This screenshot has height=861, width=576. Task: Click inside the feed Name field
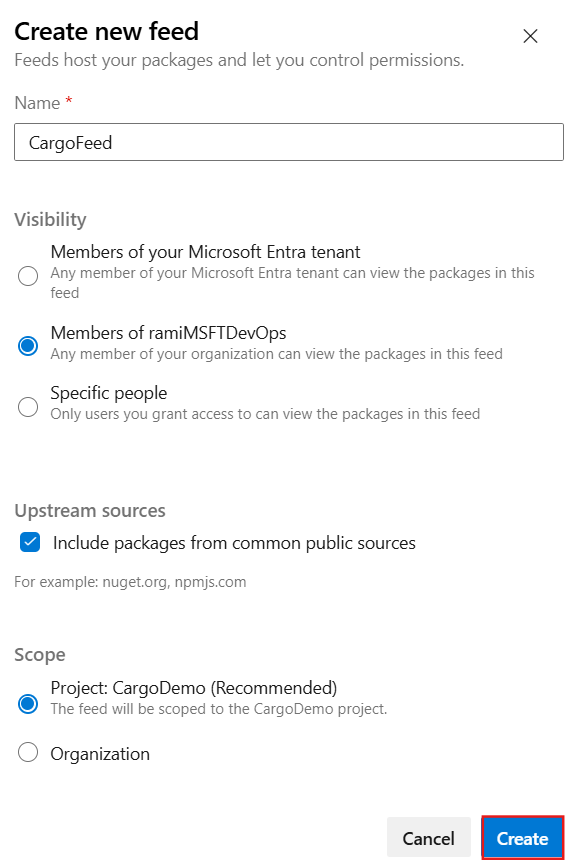point(288,141)
